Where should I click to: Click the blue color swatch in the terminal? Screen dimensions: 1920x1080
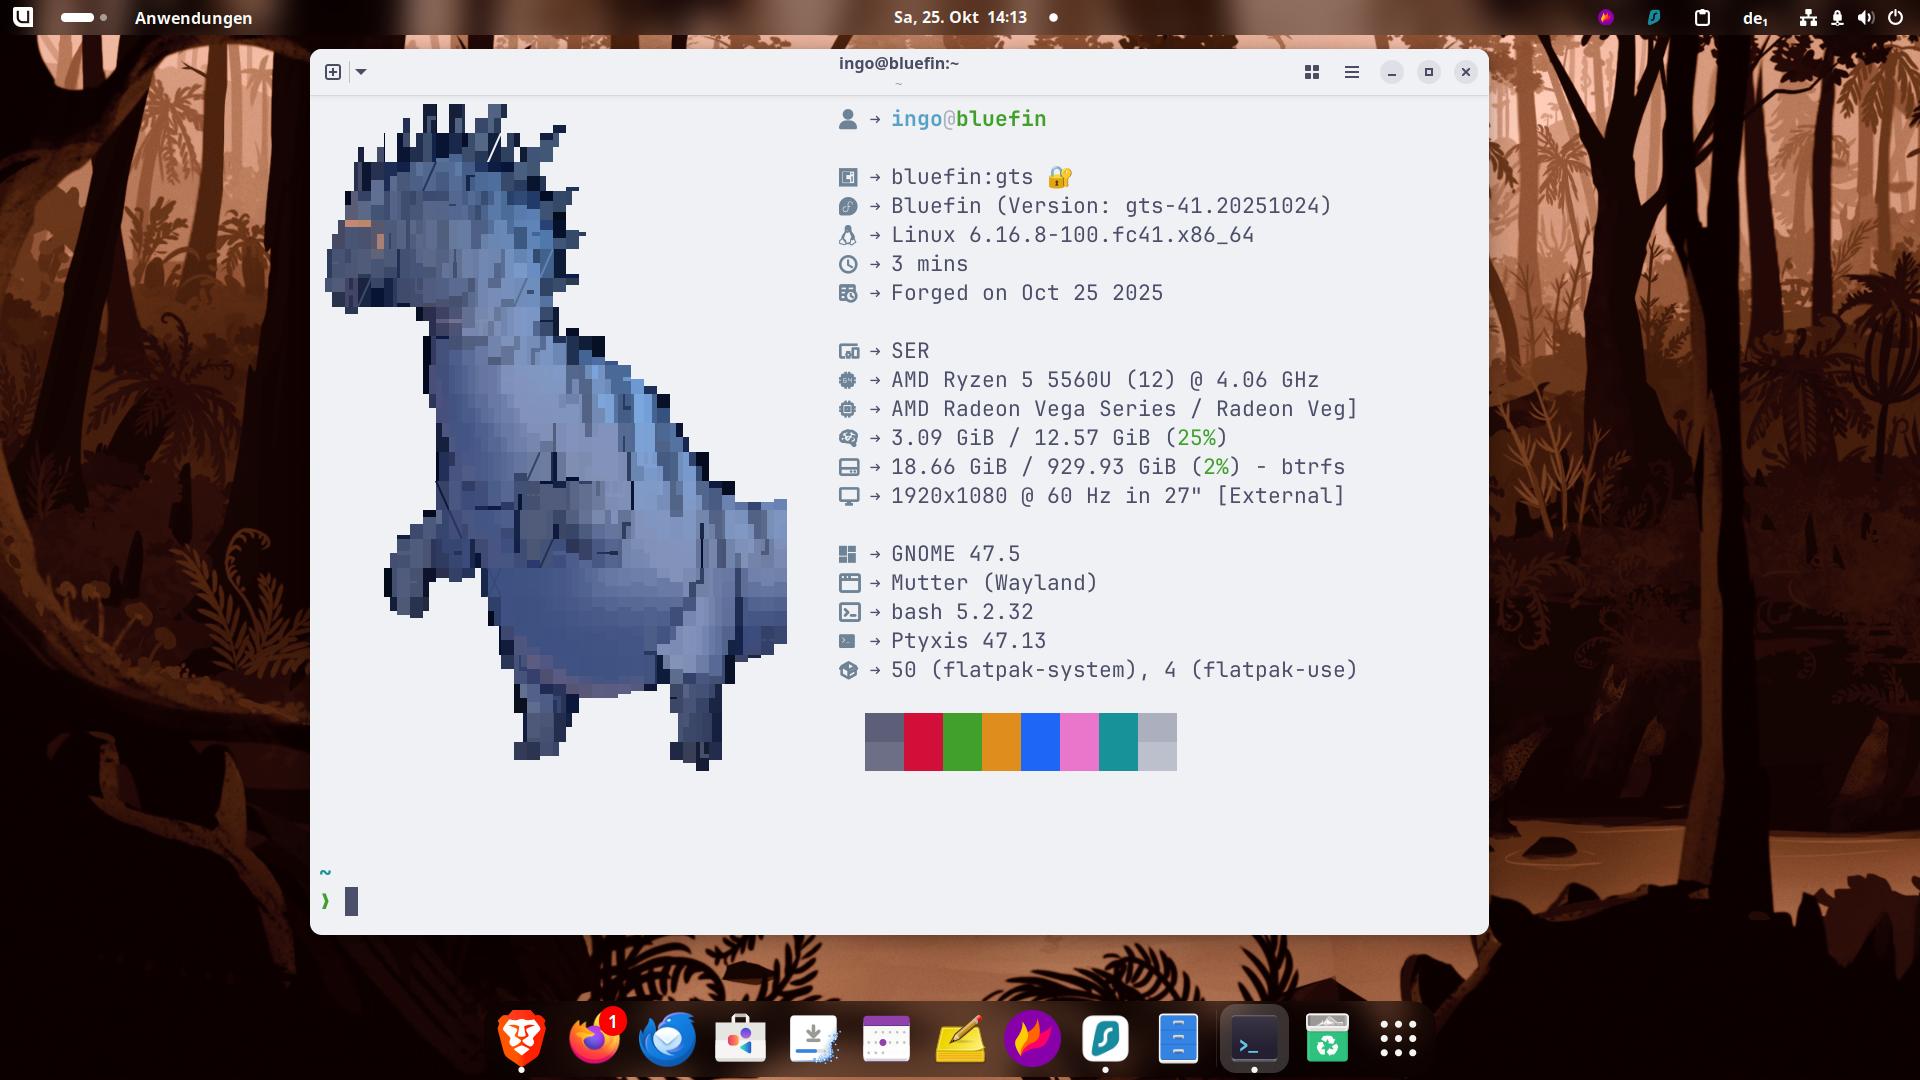tap(1040, 742)
